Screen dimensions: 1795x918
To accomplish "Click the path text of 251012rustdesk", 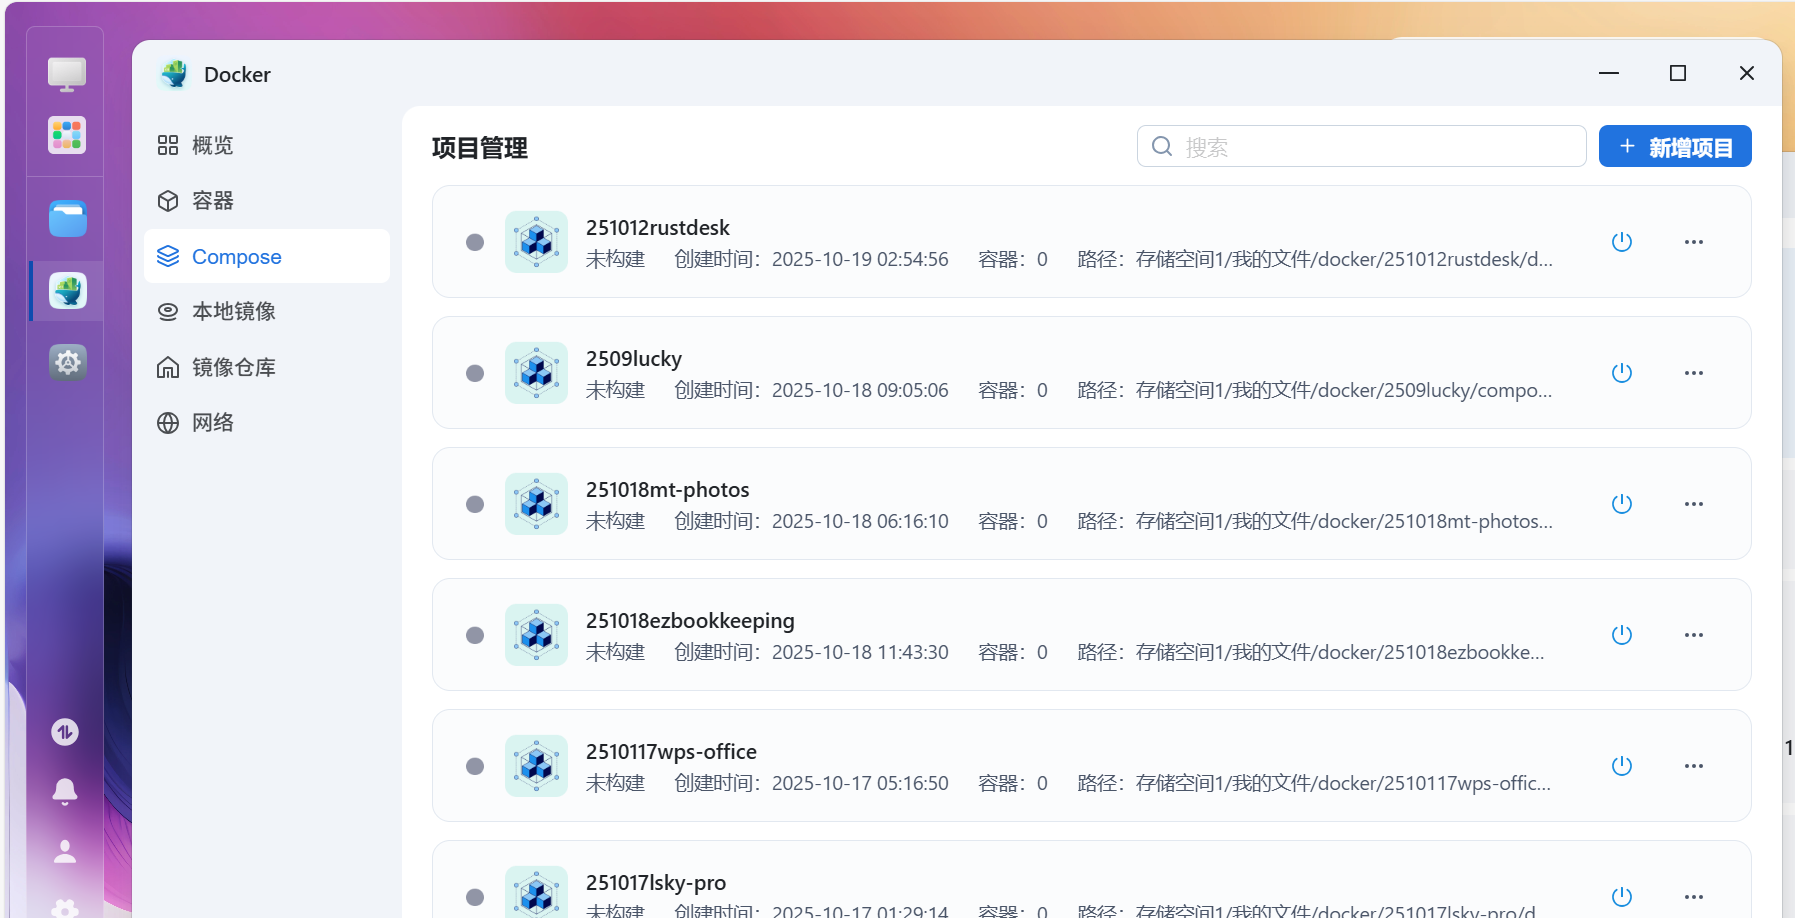I will (x=1315, y=260).
